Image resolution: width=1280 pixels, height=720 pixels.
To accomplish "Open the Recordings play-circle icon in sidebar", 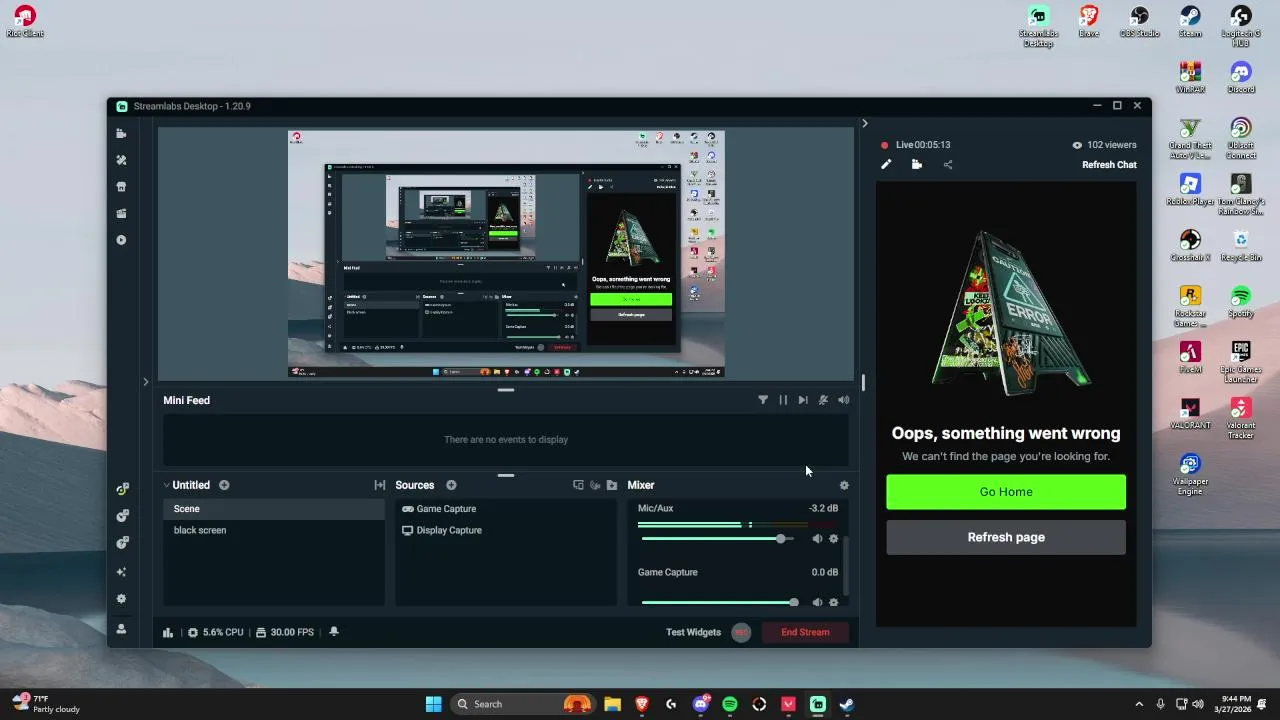I will (x=121, y=240).
